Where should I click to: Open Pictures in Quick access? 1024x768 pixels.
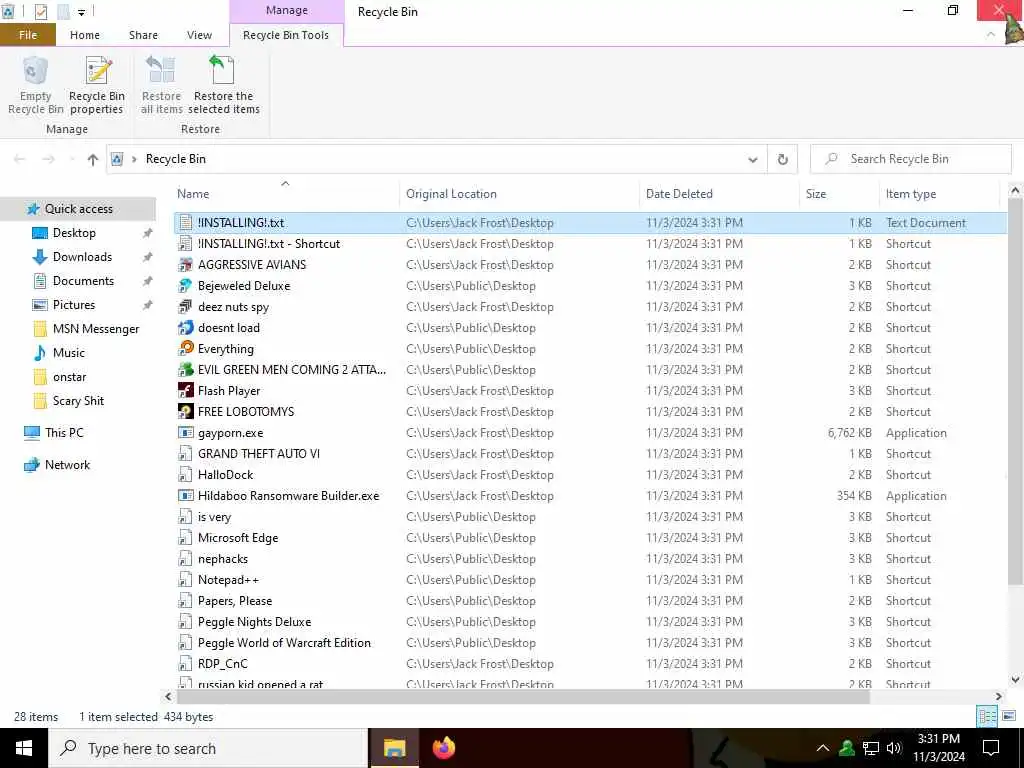pos(74,305)
